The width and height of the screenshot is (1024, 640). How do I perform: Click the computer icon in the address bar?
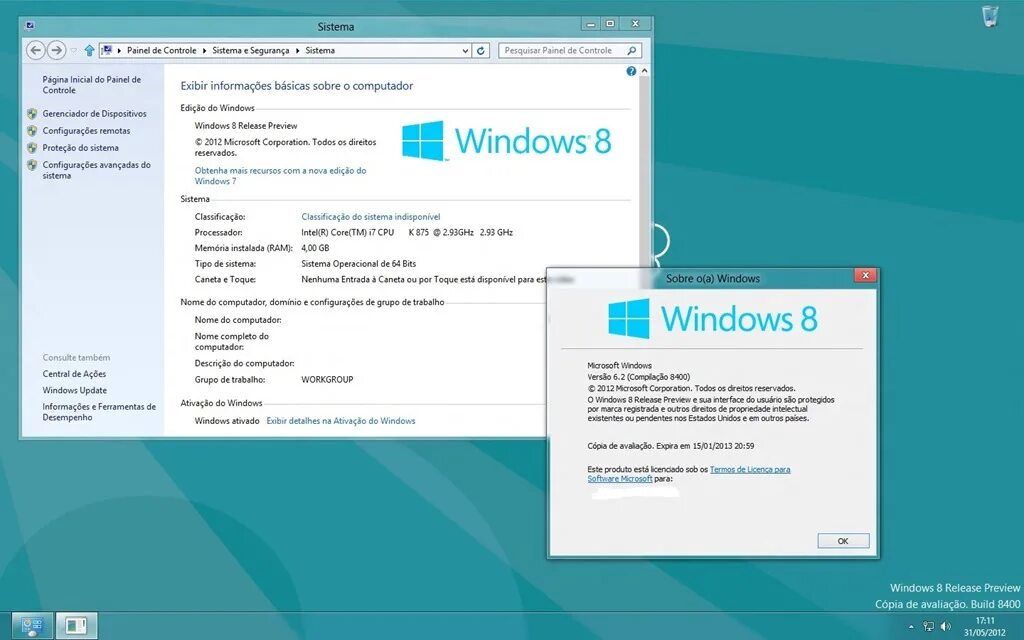(x=107, y=50)
